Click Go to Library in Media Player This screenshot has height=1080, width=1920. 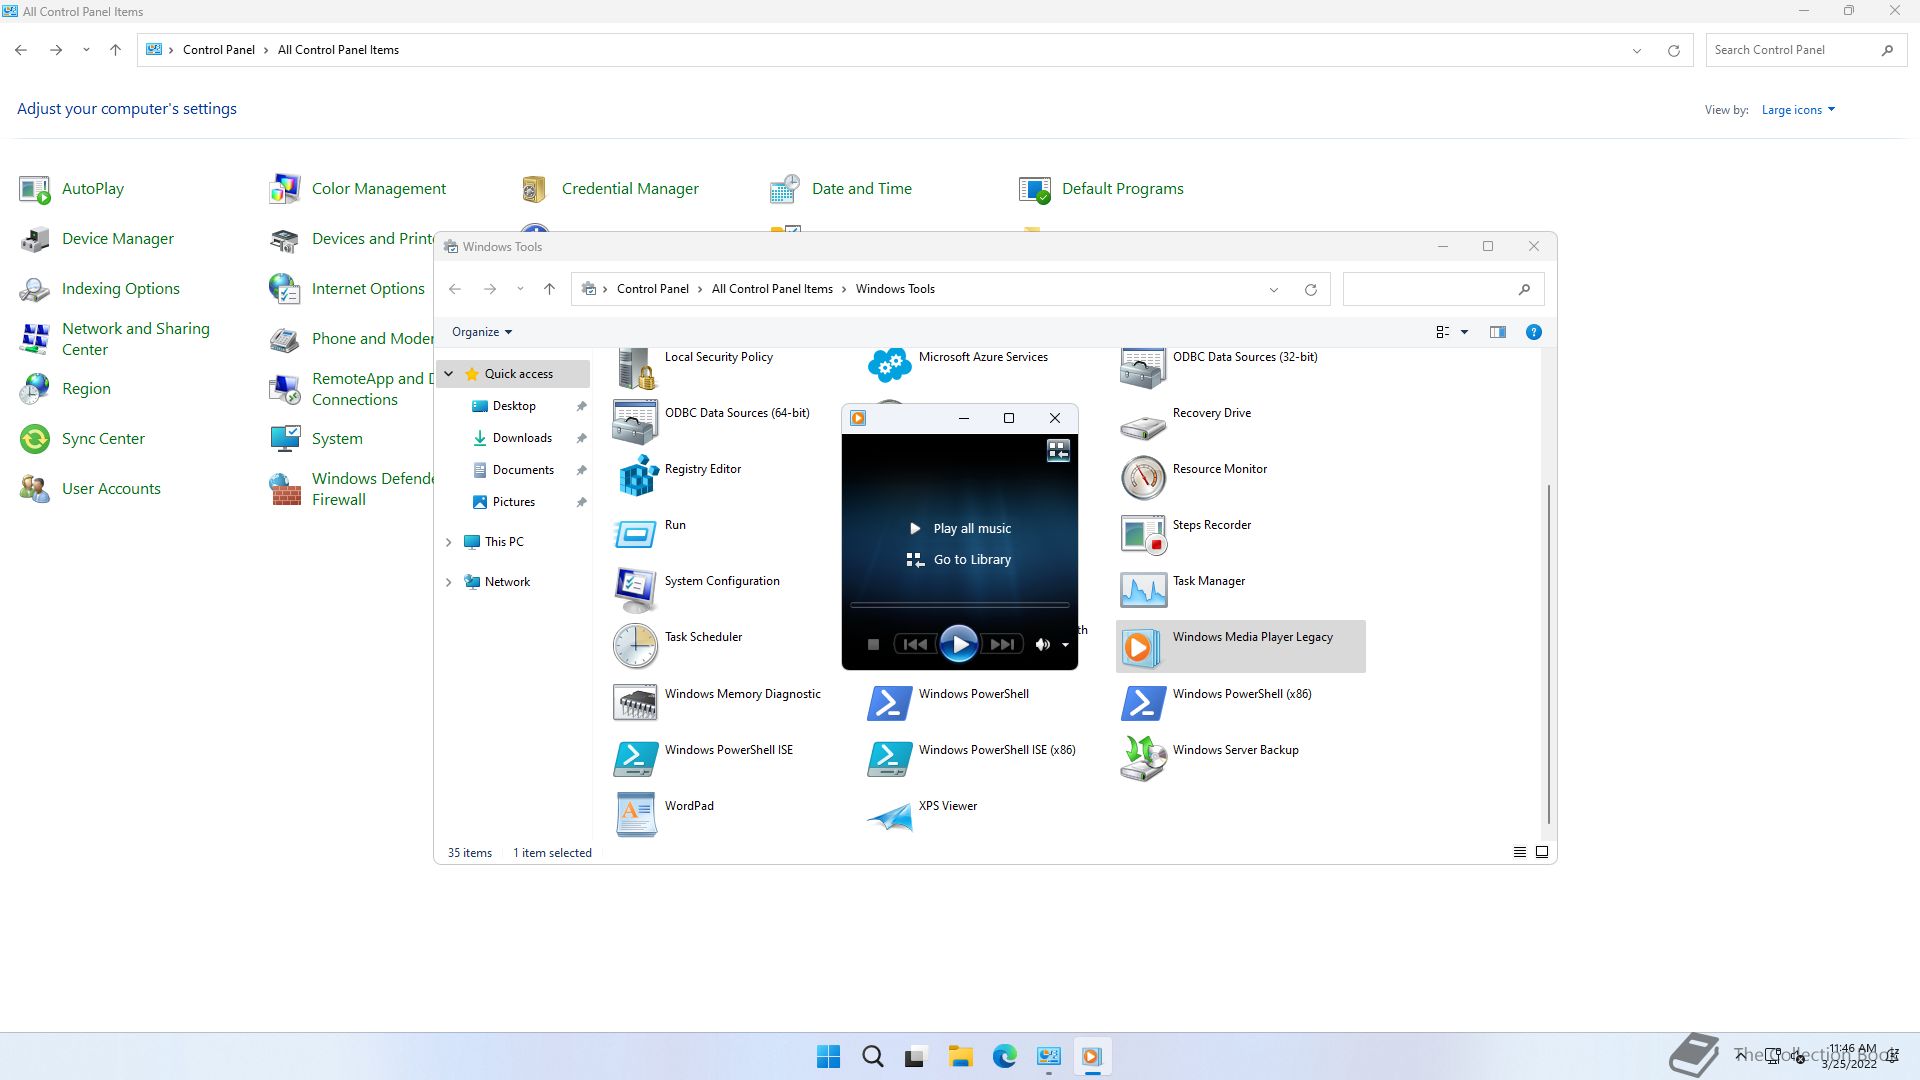click(971, 560)
